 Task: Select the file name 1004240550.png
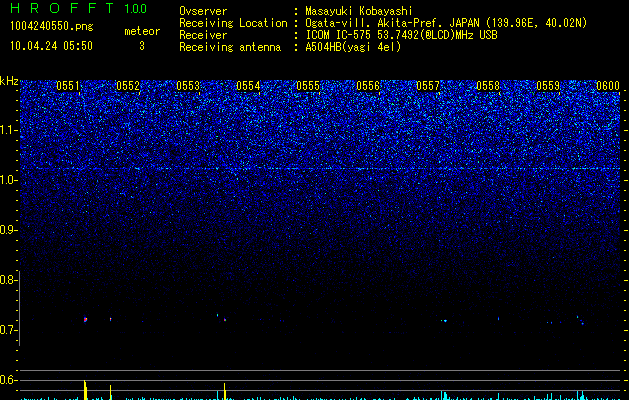click(x=52, y=26)
